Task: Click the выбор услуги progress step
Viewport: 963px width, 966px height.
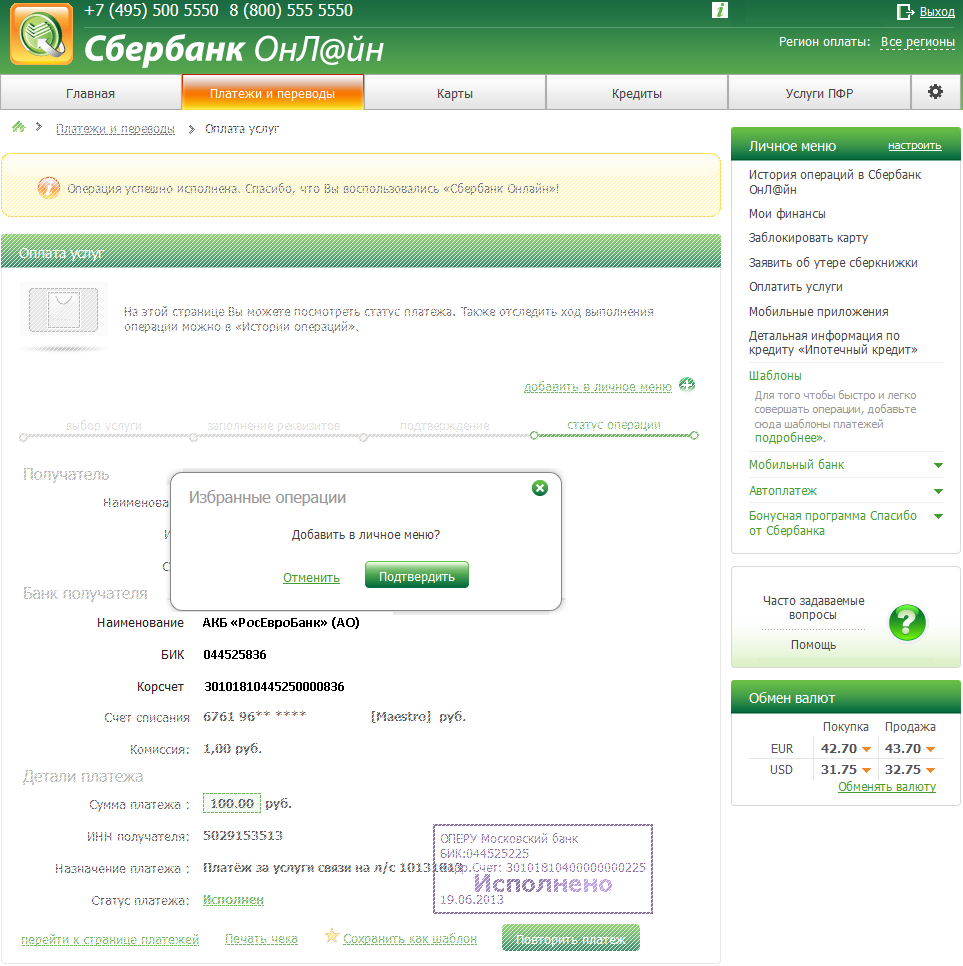Action: coord(104,426)
